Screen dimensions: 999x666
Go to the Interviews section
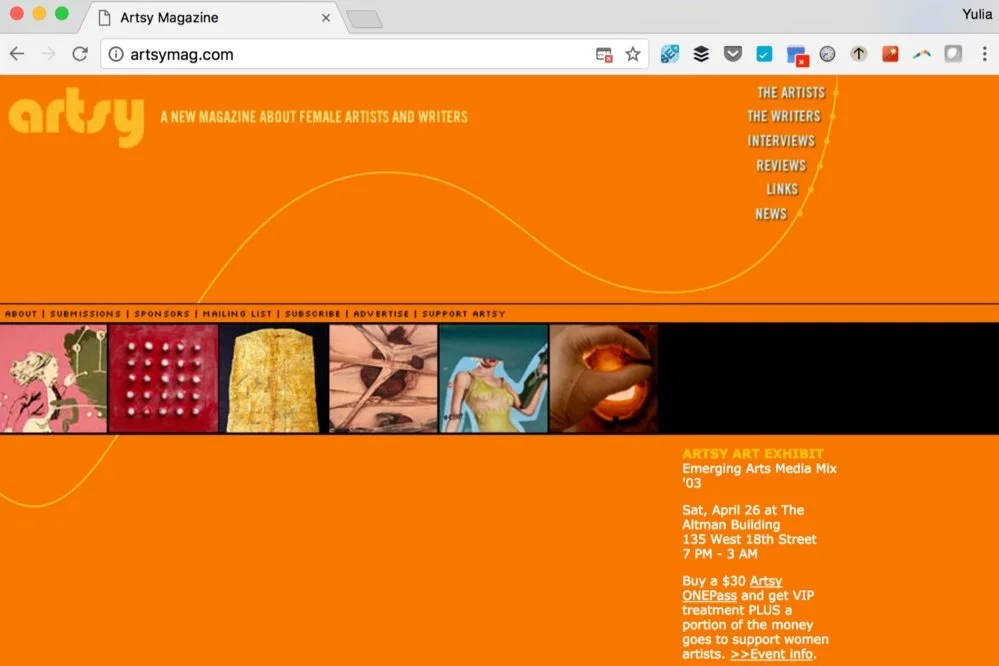coord(781,141)
